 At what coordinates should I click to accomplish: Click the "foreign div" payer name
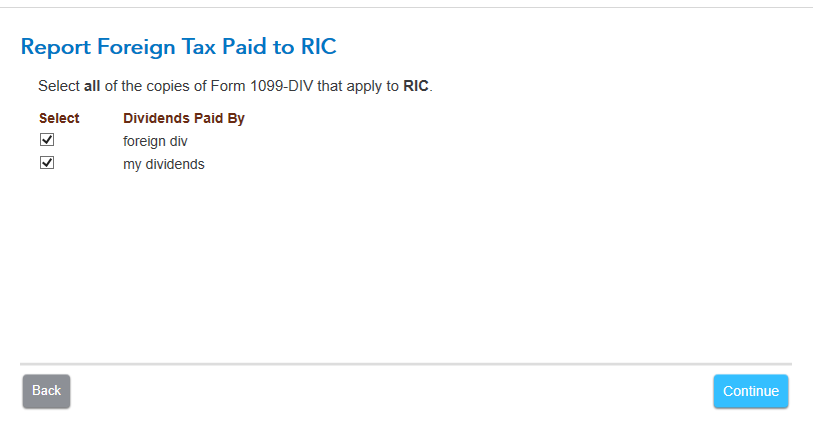[155, 141]
